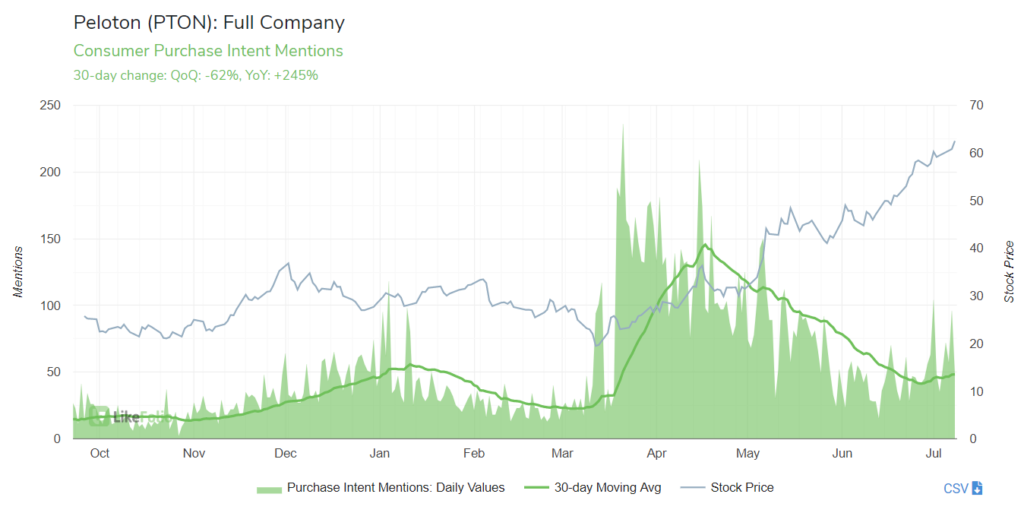Click the green area swatch in the legend
1024x513 pixels.
[269, 489]
